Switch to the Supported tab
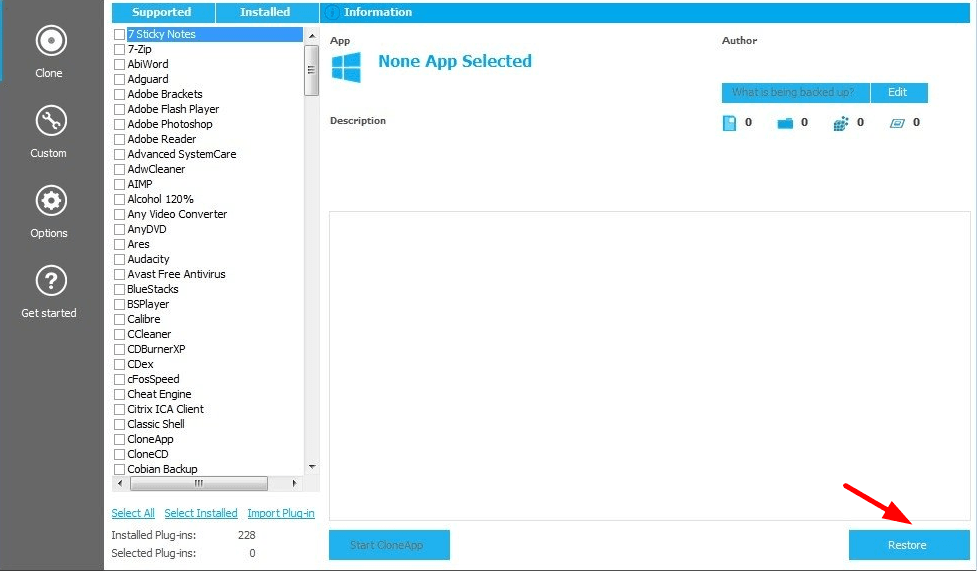This screenshot has width=977, height=571. pyautogui.click(x=163, y=12)
